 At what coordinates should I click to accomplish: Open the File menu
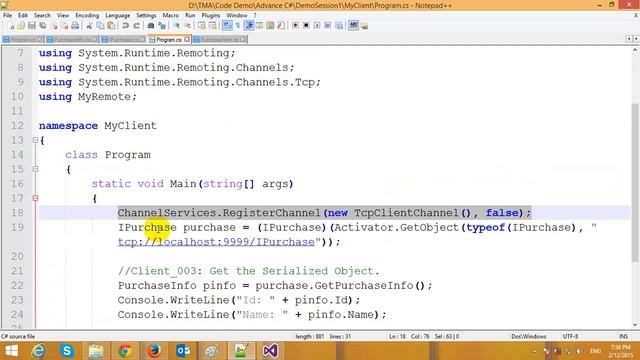(7, 15)
